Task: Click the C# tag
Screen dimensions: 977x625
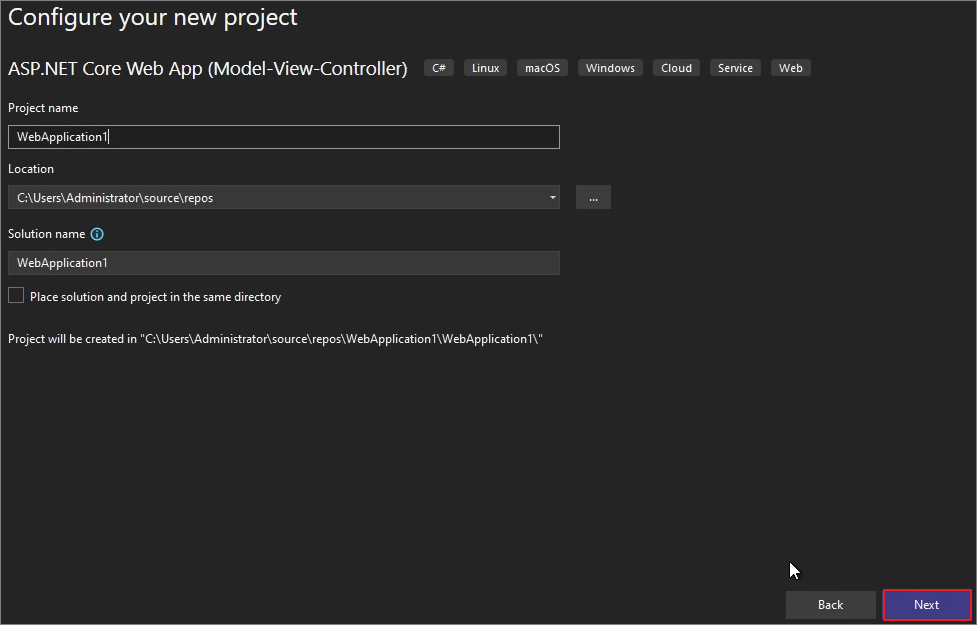Action: (439, 68)
